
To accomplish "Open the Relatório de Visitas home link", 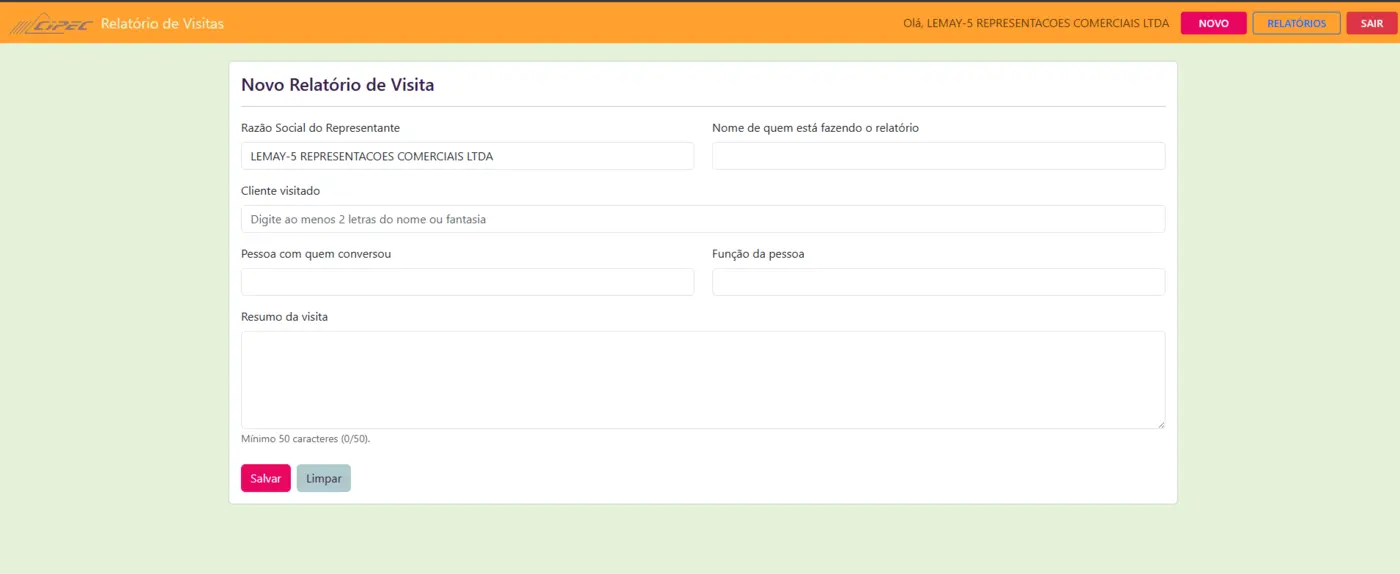I will pos(162,24).
